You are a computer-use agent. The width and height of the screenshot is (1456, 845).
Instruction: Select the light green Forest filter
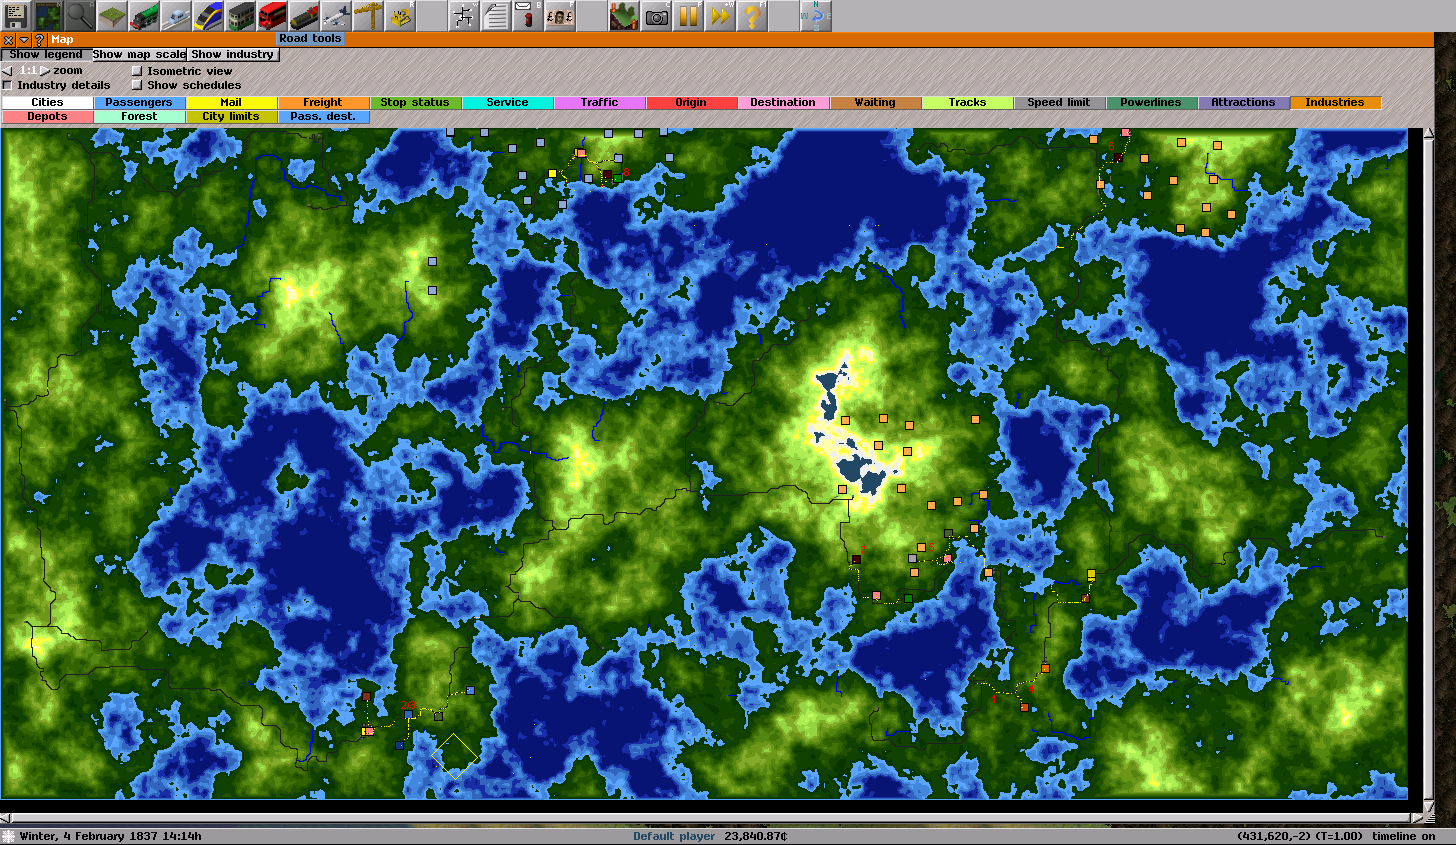coord(139,116)
